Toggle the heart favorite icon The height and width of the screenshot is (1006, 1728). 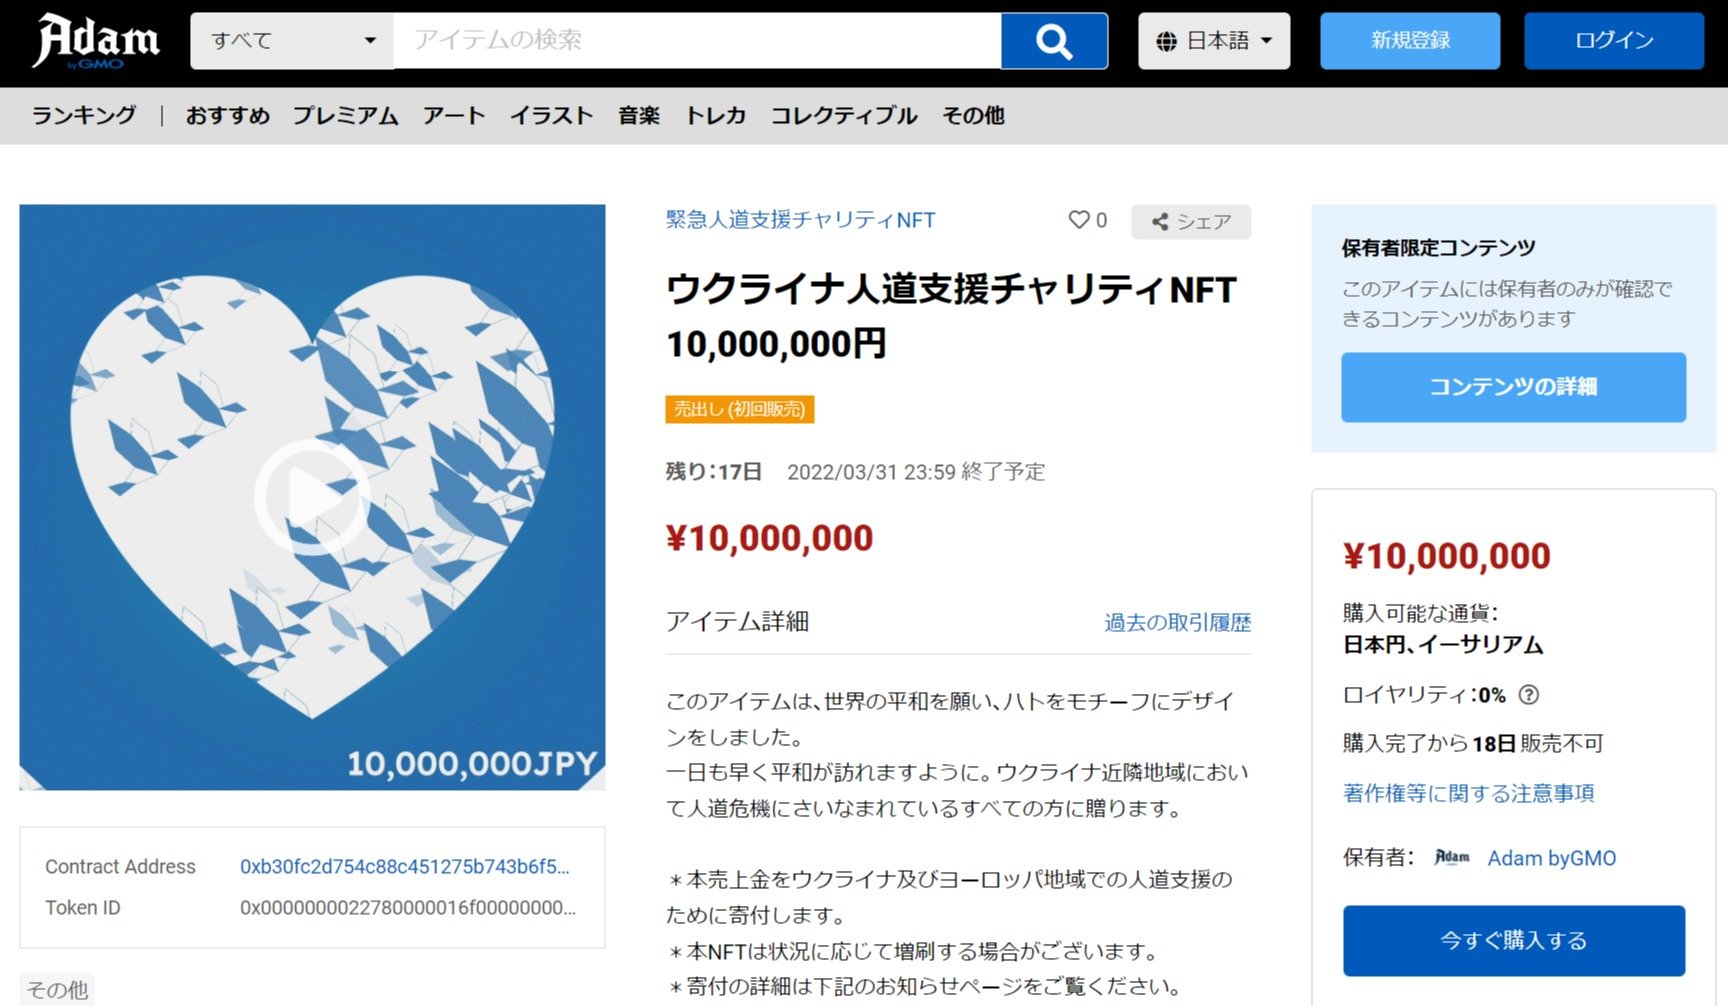[1079, 220]
